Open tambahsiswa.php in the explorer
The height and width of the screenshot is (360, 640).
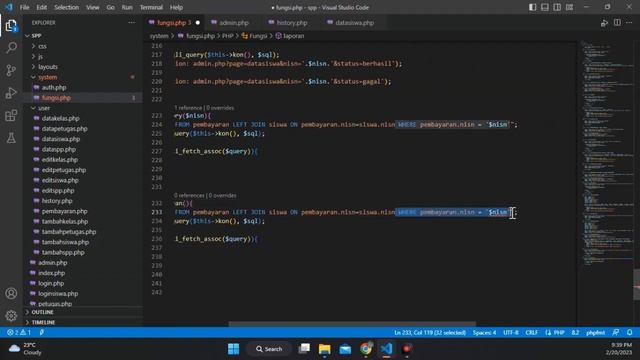[65, 242]
